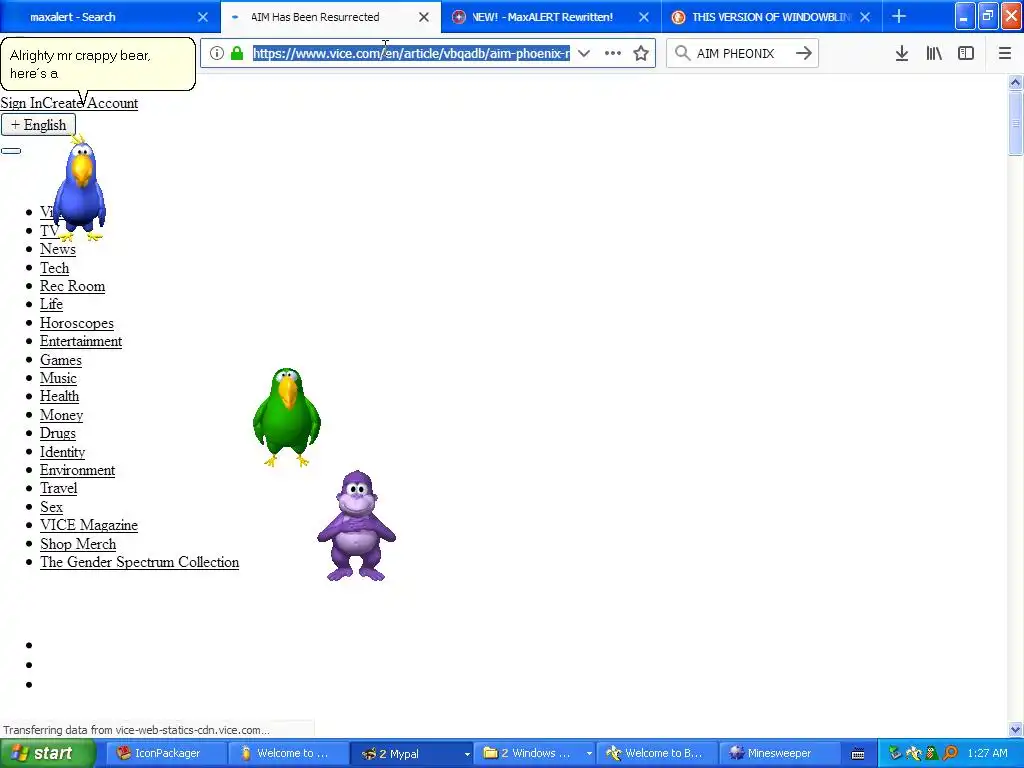
Task: Open the Drugs section link
Action: [x=57, y=434]
